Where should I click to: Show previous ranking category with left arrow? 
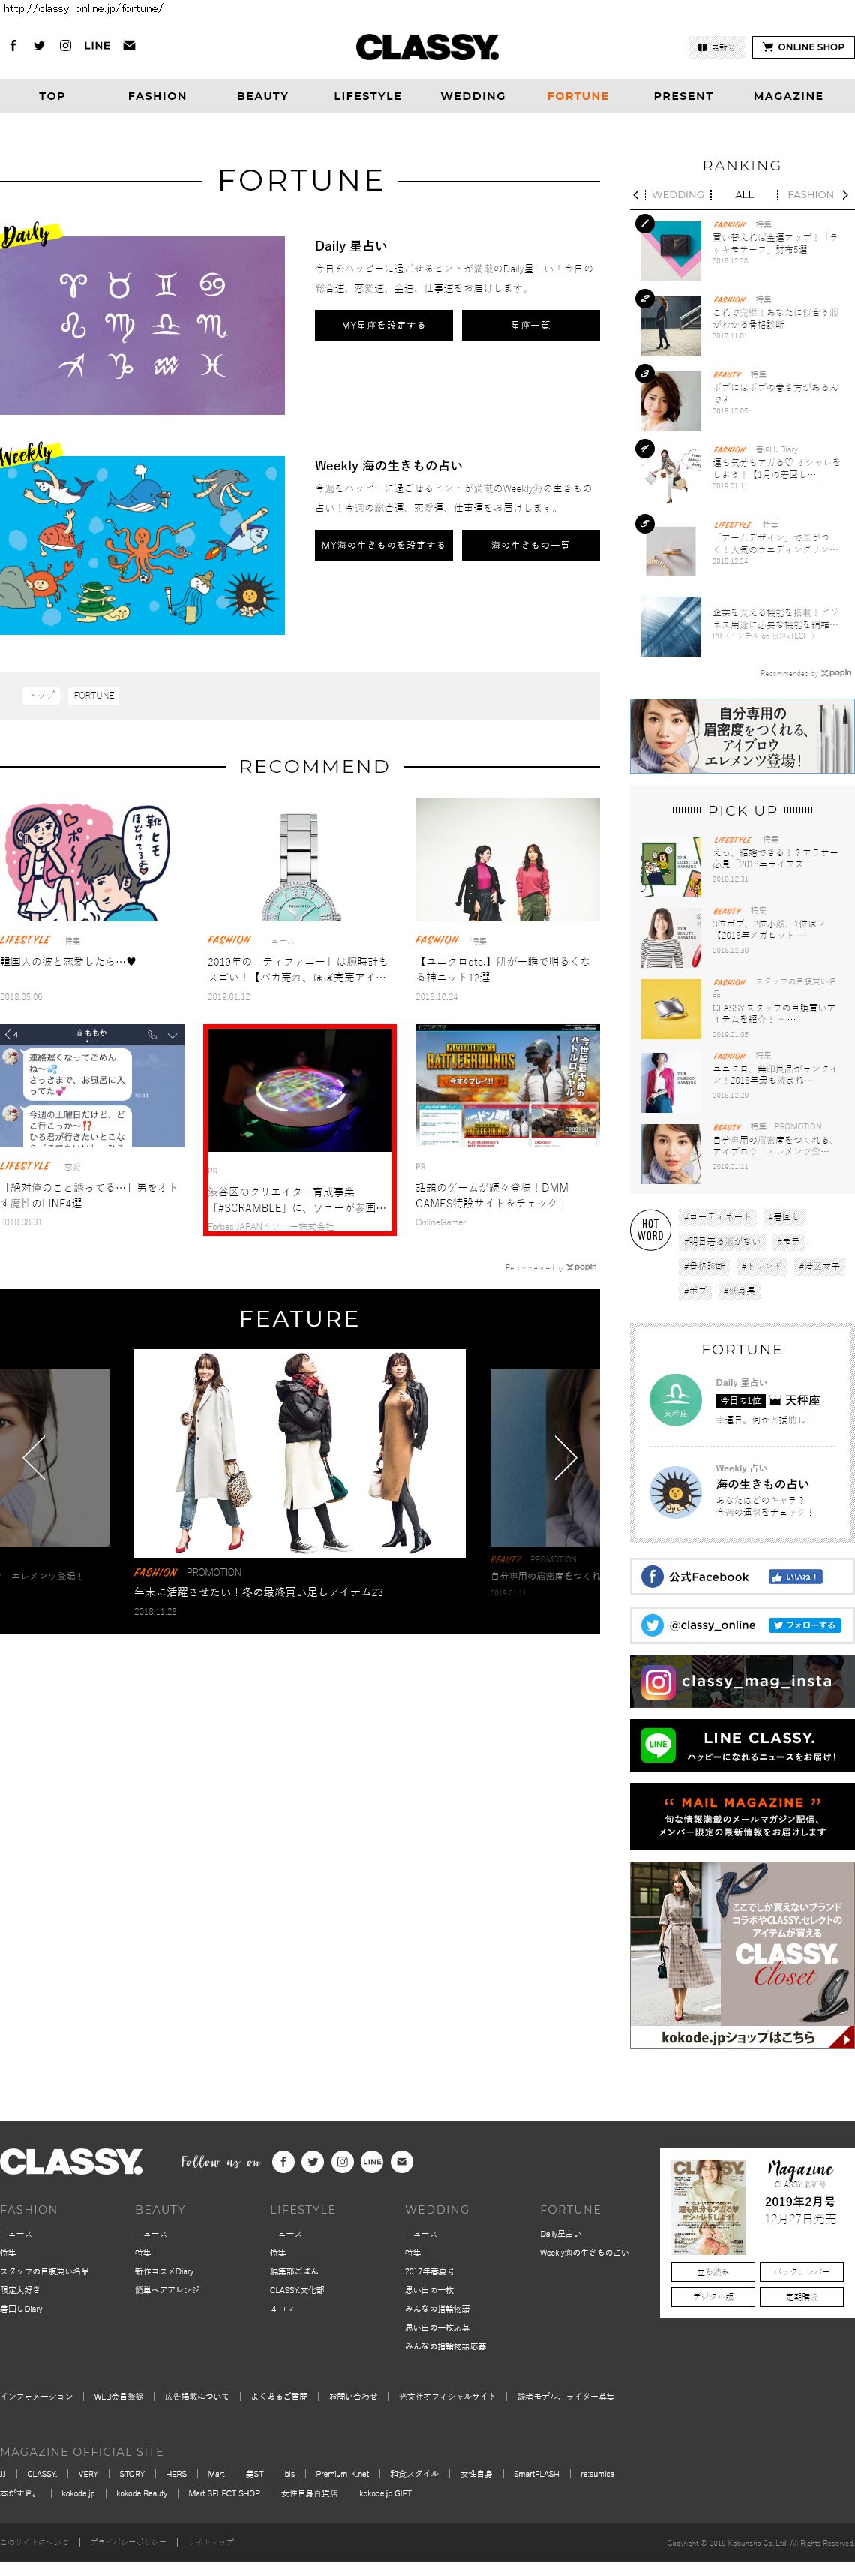[x=636, y=195]
